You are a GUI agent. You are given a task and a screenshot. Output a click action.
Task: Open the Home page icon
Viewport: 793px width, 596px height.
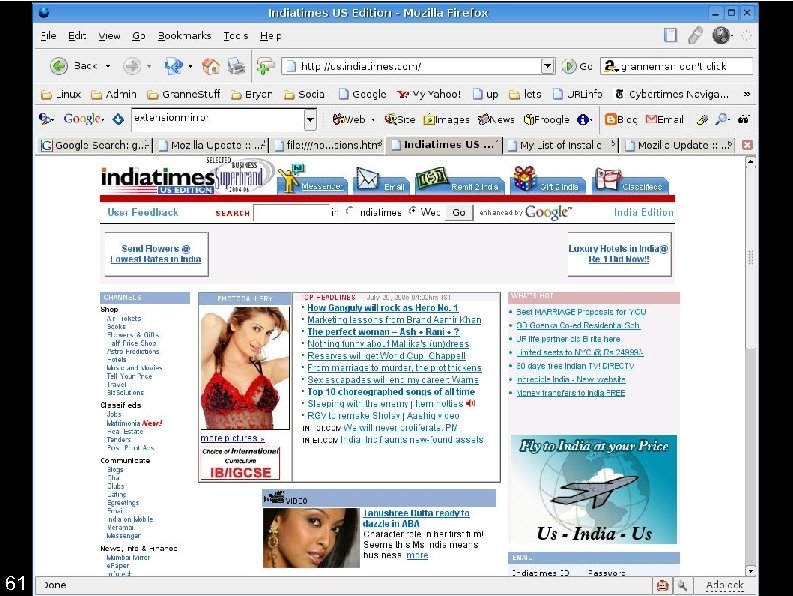211,66
